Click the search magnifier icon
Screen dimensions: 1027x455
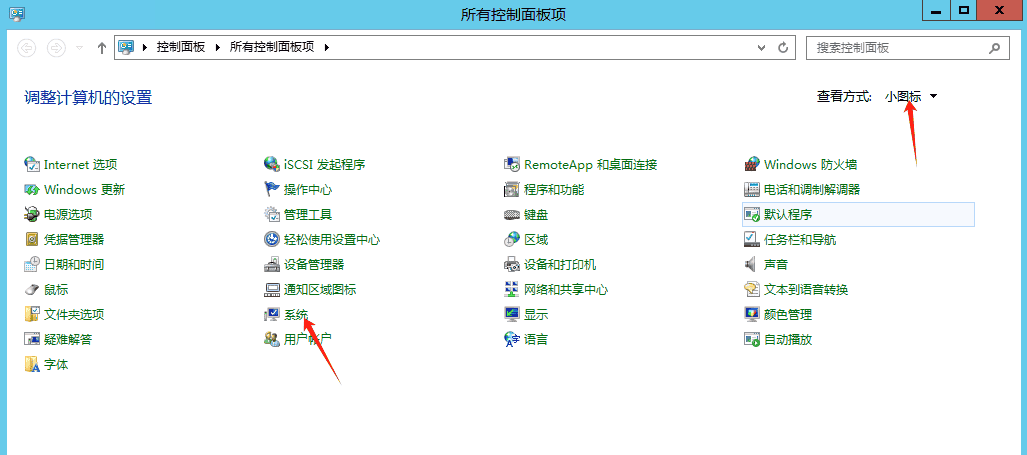click(x=995, y=48)
